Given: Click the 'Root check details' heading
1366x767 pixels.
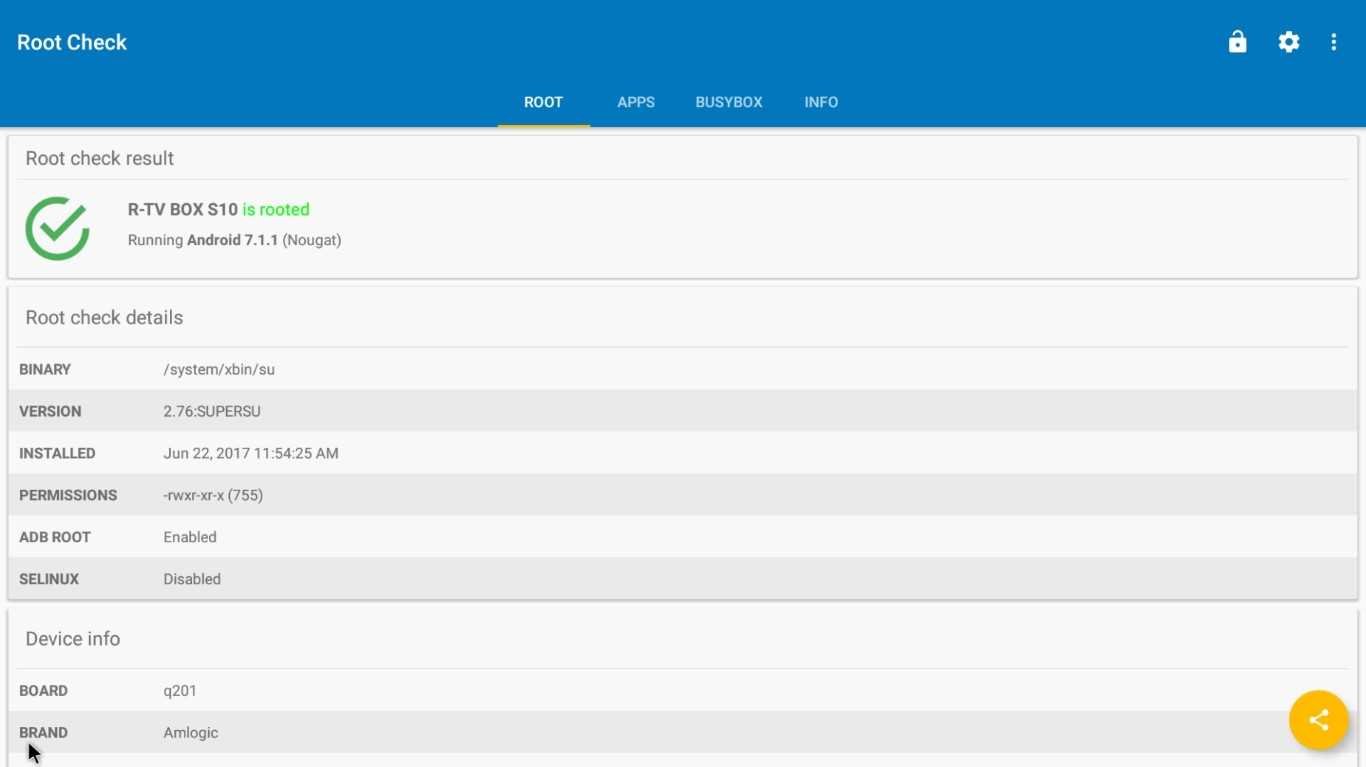Looking at the screenshot, I should [x=104, y=317].
